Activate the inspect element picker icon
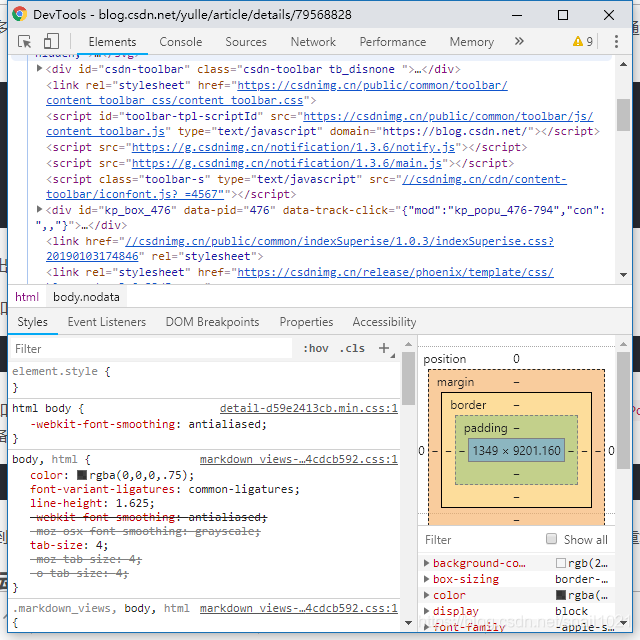The image size is (640, 640). [24, 42]
